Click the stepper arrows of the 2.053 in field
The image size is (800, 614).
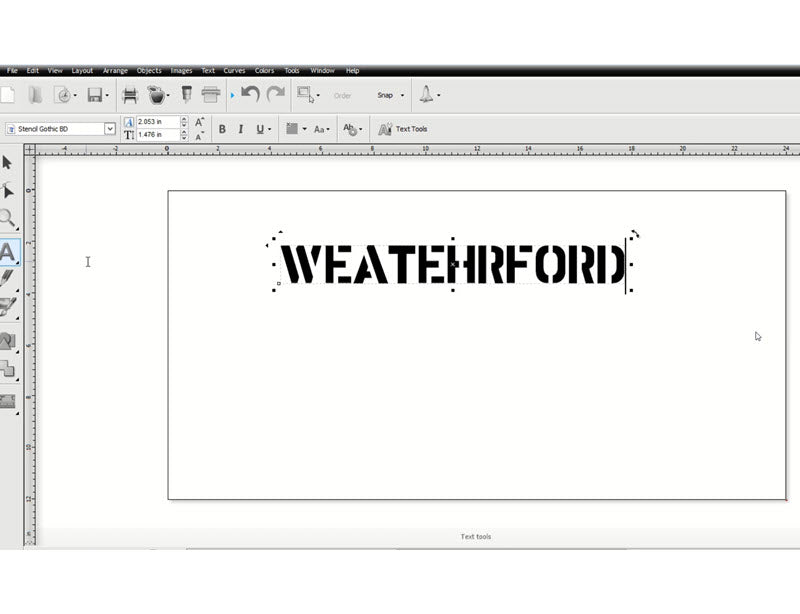point(184,122)
